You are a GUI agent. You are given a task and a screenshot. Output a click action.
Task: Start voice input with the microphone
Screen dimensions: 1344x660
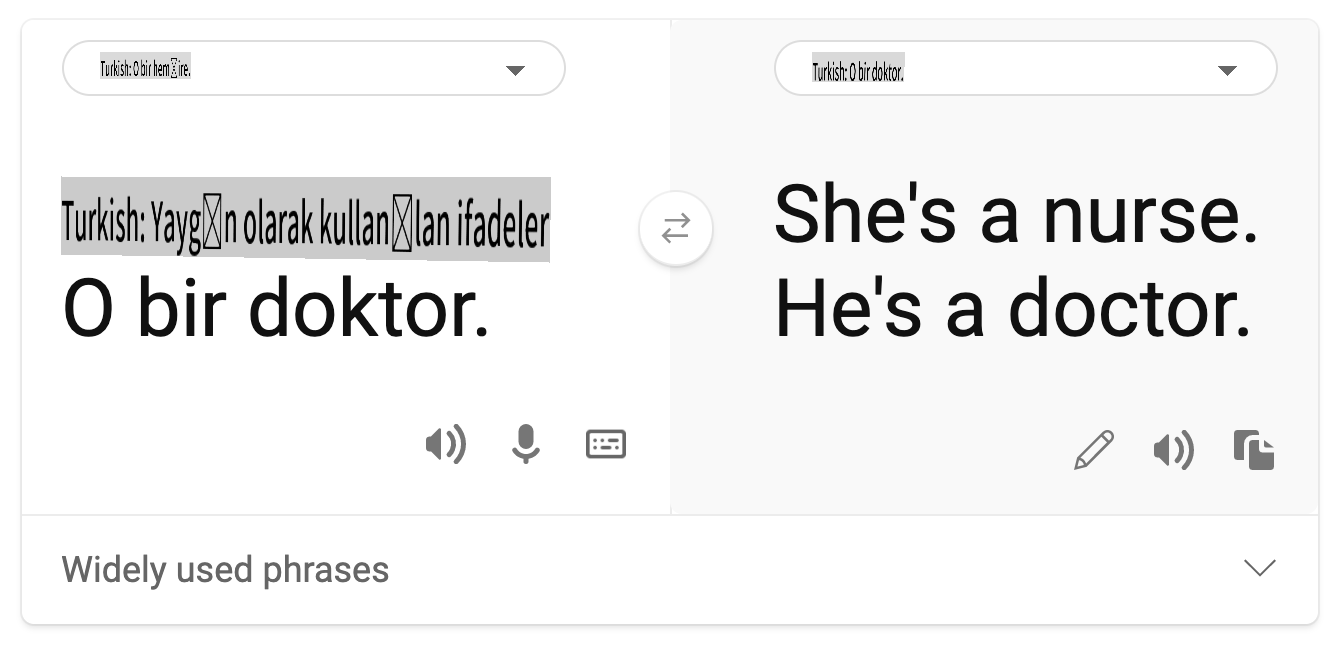[x=526, y=444]
